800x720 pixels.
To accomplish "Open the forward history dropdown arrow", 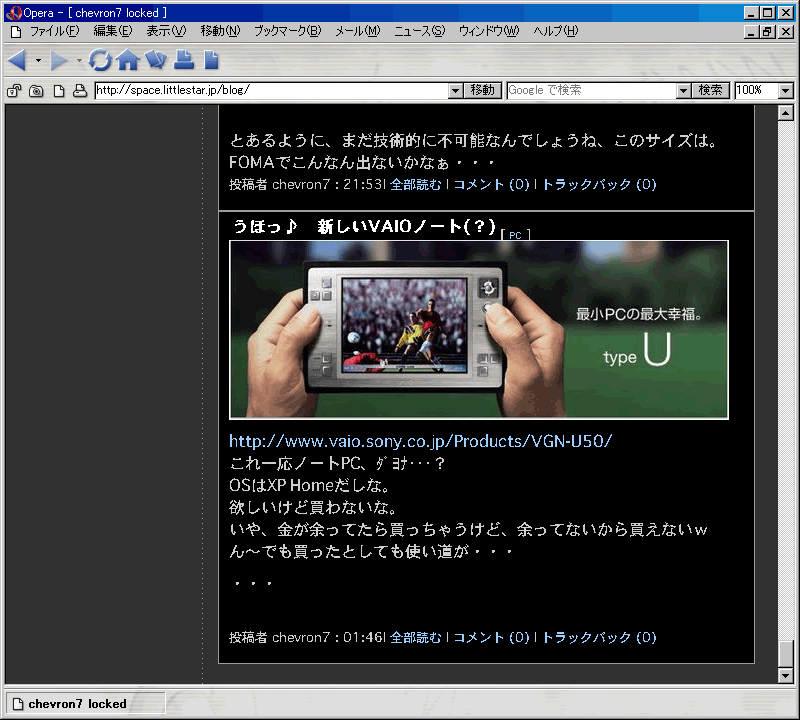I will coord(79,60).
